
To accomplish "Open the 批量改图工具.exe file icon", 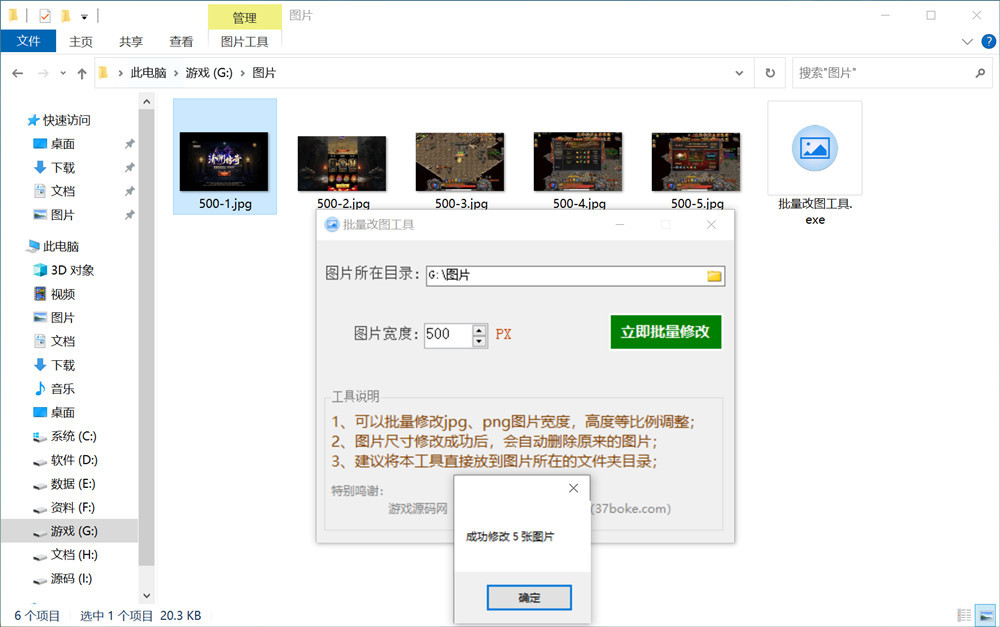I will coord(814,149).
